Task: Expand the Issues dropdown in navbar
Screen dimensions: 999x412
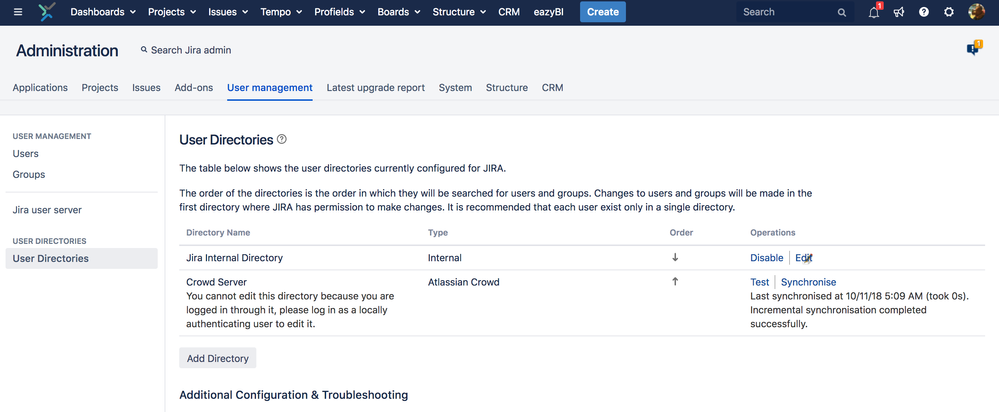Action: tap(228, 11)
